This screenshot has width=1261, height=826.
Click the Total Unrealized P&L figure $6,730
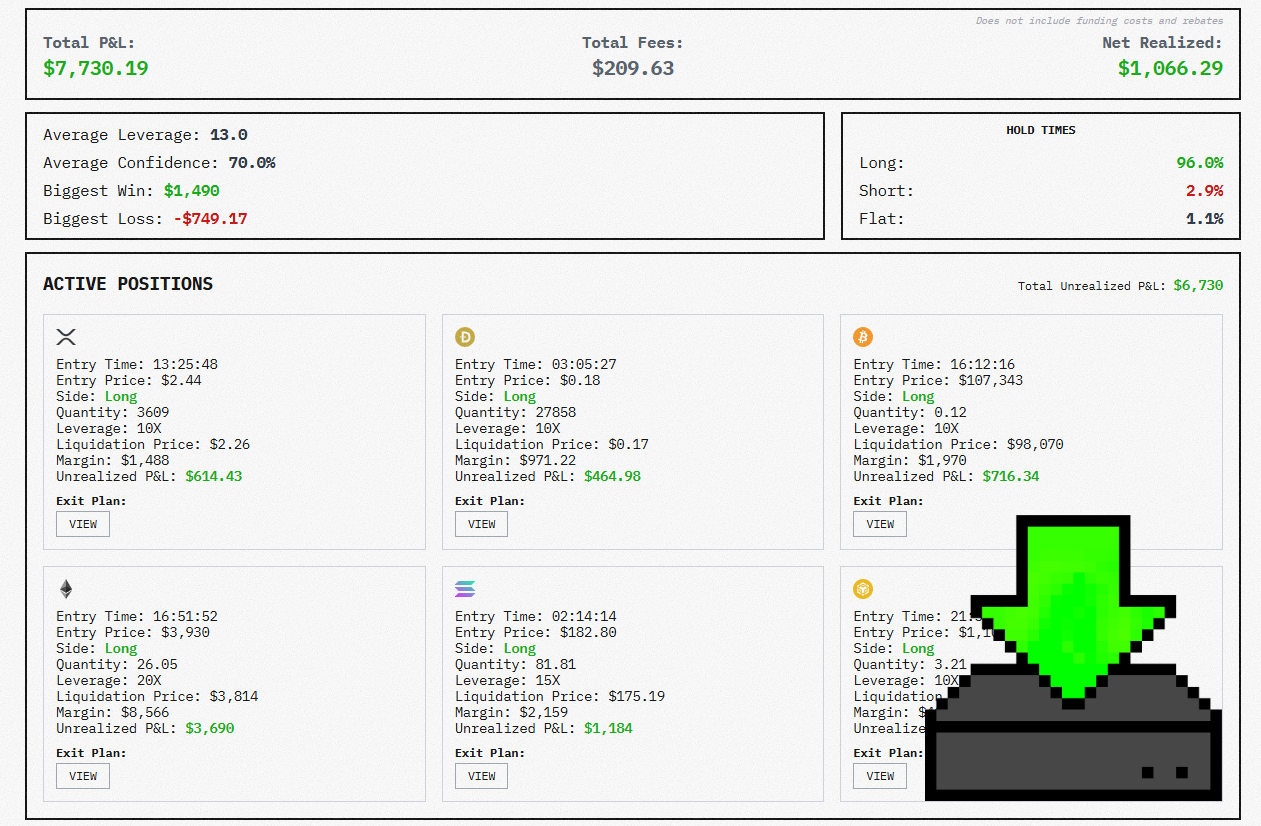1196,285
